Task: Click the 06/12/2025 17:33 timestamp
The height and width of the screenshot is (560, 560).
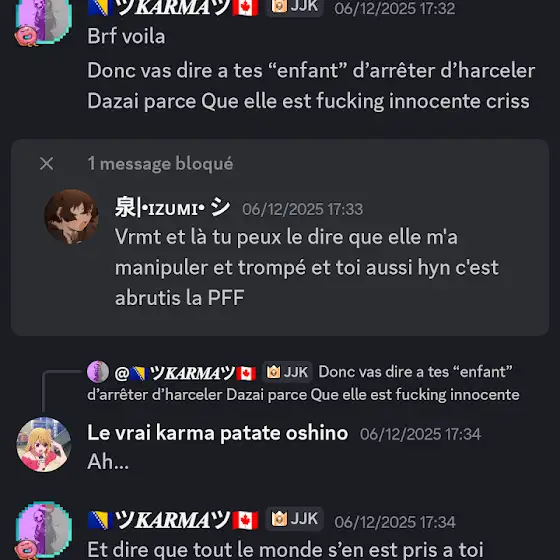Action: 302,209
